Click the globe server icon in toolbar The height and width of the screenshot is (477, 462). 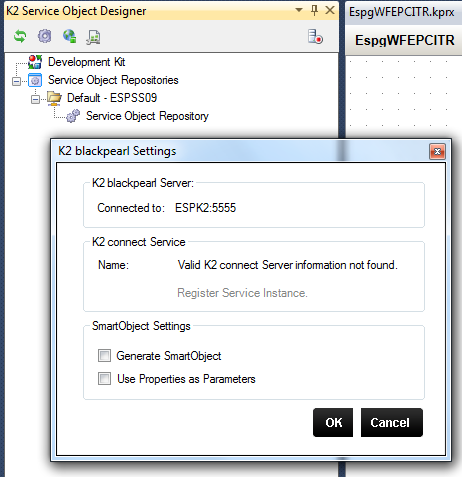coord(69,36)
